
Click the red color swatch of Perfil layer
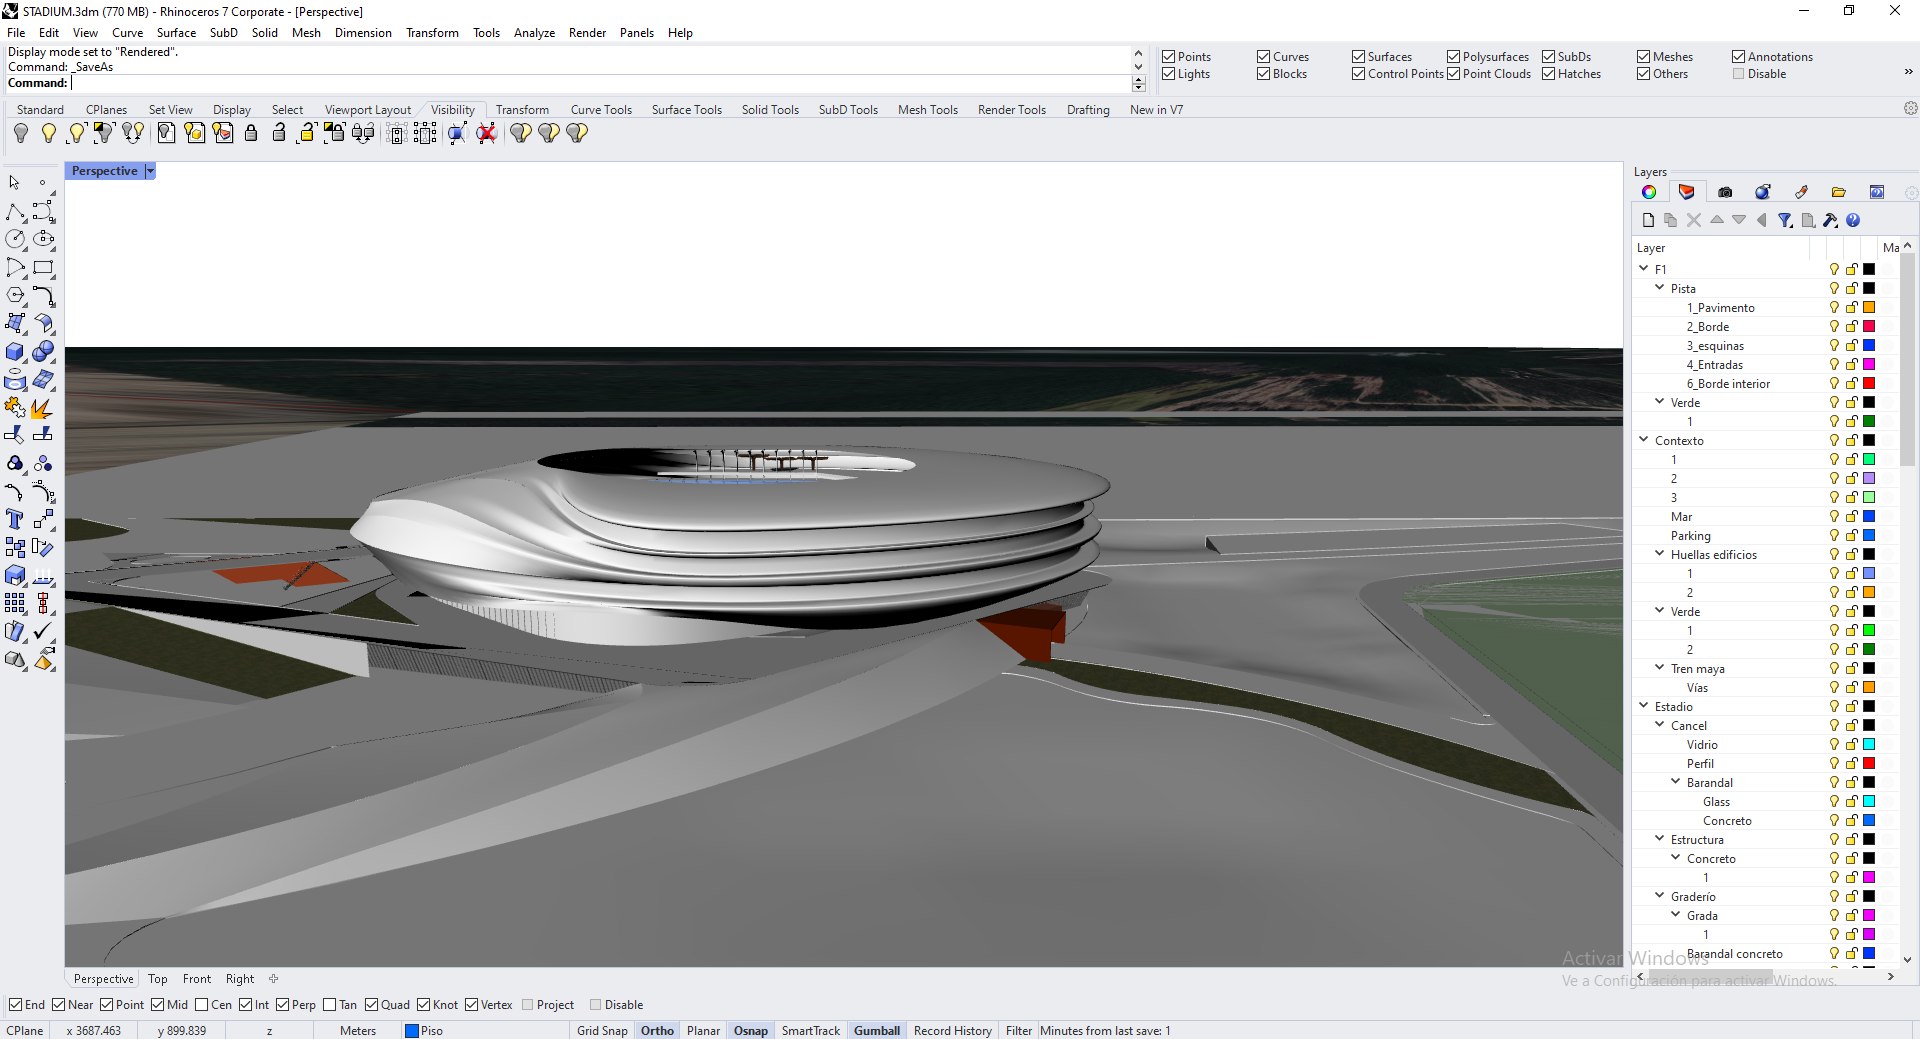click(1868, 763)
